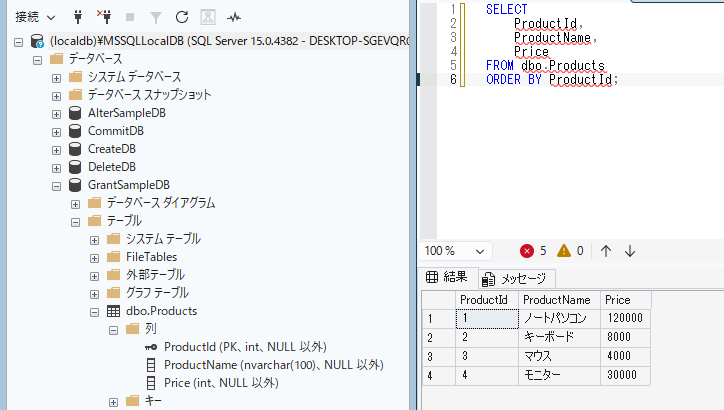Viewport: 724px width, 410px height.
Task: Select the result cell キーボード
Action: click(x=559, y=338)
